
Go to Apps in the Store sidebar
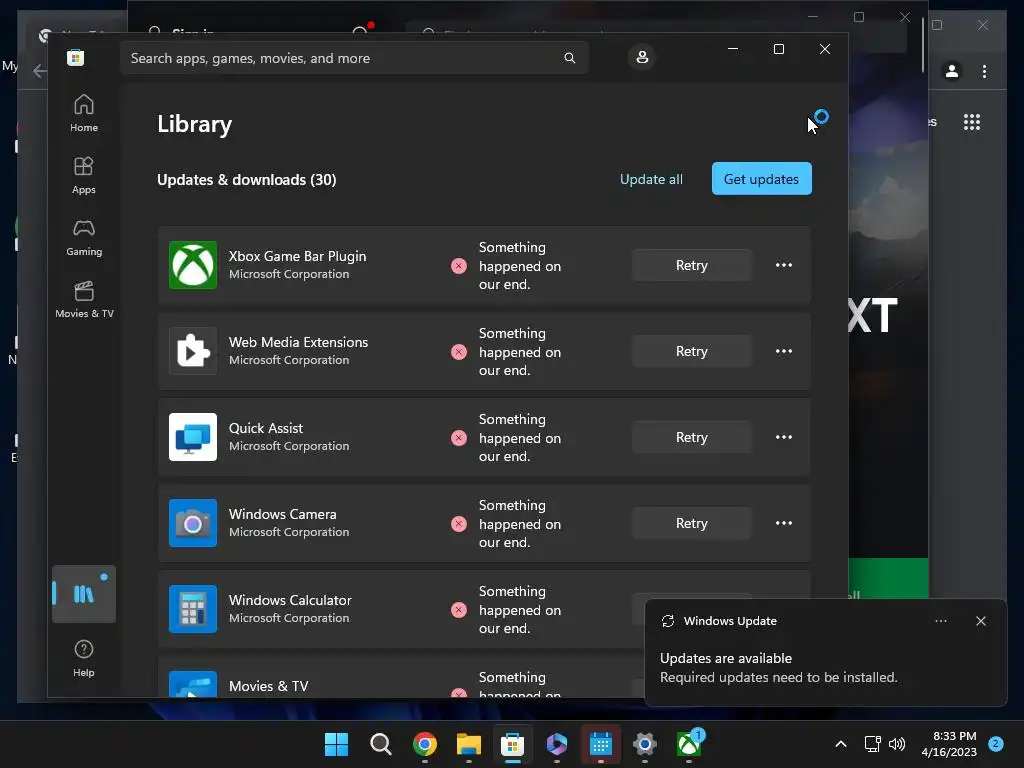84,175
